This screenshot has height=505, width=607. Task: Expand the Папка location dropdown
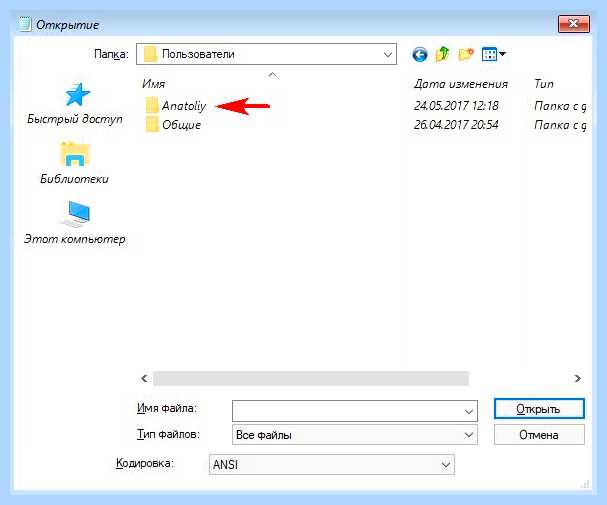point(388,55)
